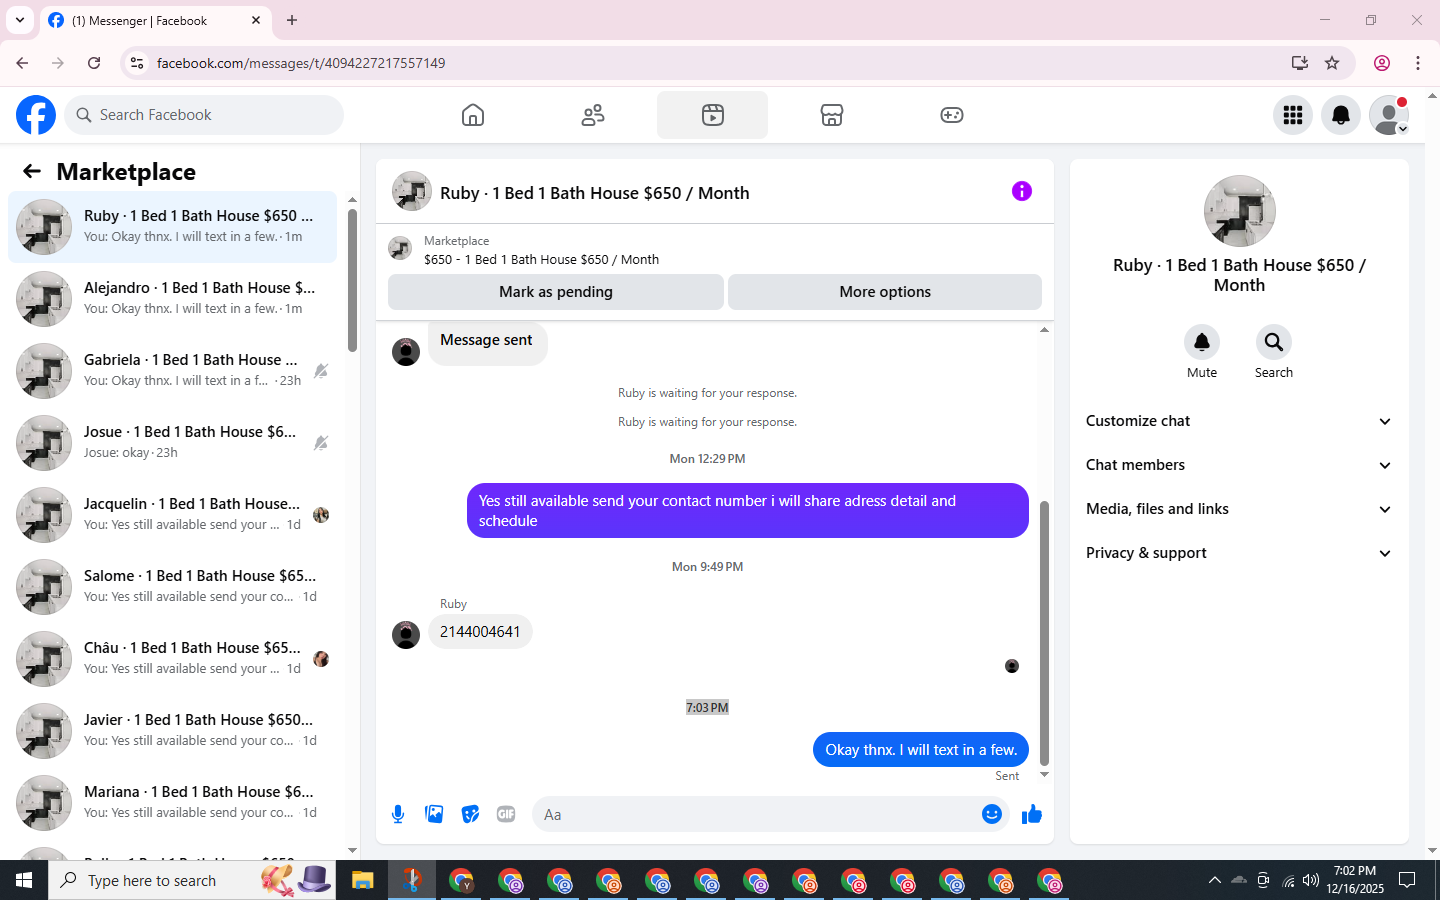Image resolution: width=1440 pixels, height=900 pixels.
Task: Click the message input field
Action: click(x=755, y=814)
